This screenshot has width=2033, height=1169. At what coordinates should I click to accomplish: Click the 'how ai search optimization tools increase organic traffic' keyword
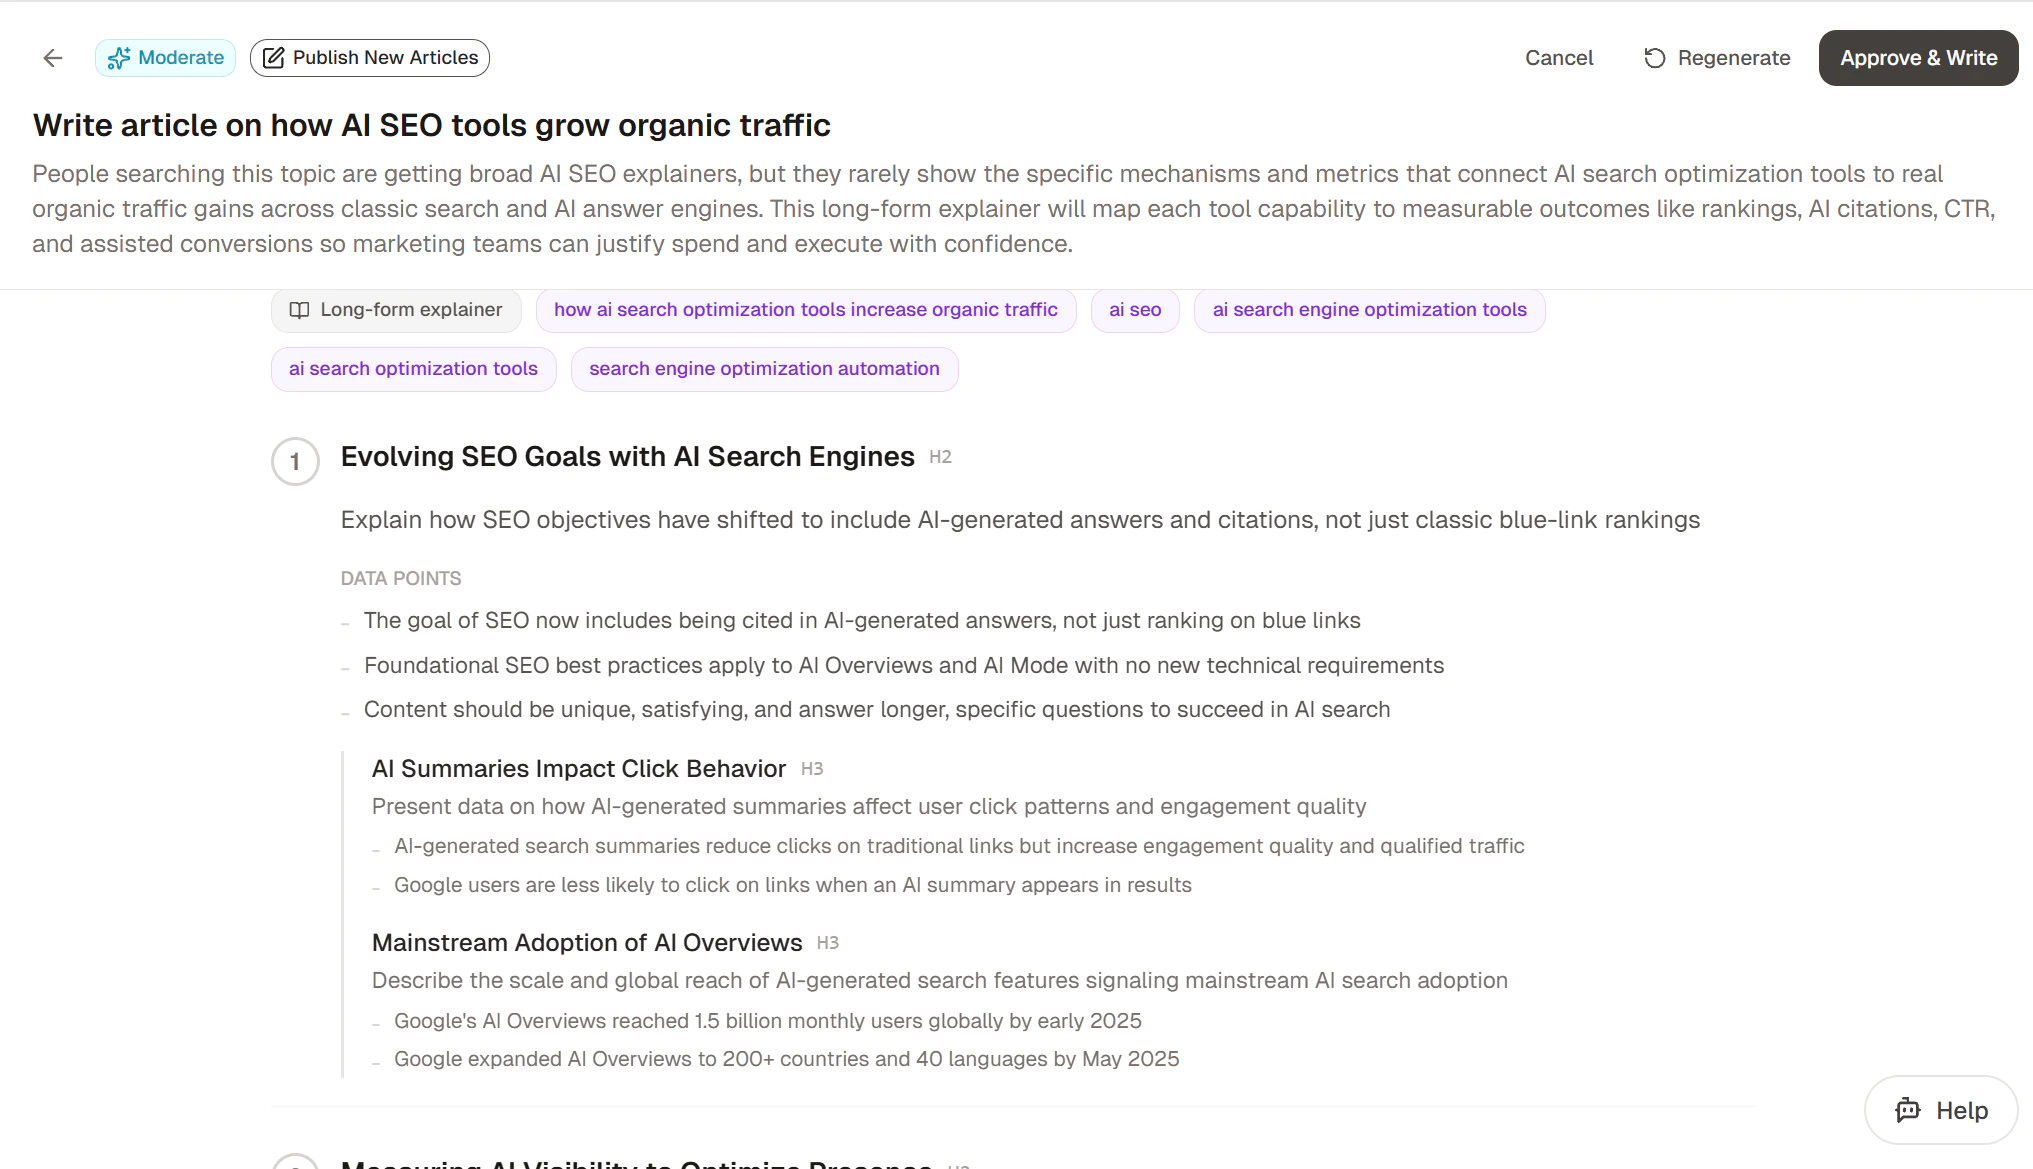(x=806, y=310)
